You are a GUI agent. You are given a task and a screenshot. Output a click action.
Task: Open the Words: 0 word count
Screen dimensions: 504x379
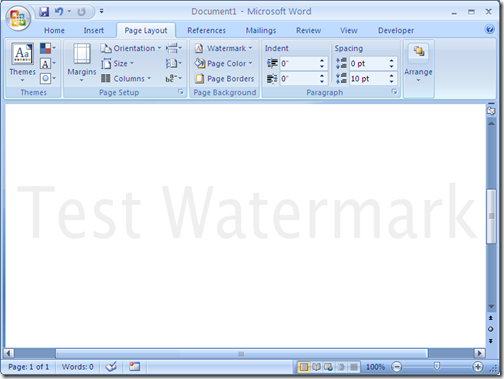[x=77, y=367]
